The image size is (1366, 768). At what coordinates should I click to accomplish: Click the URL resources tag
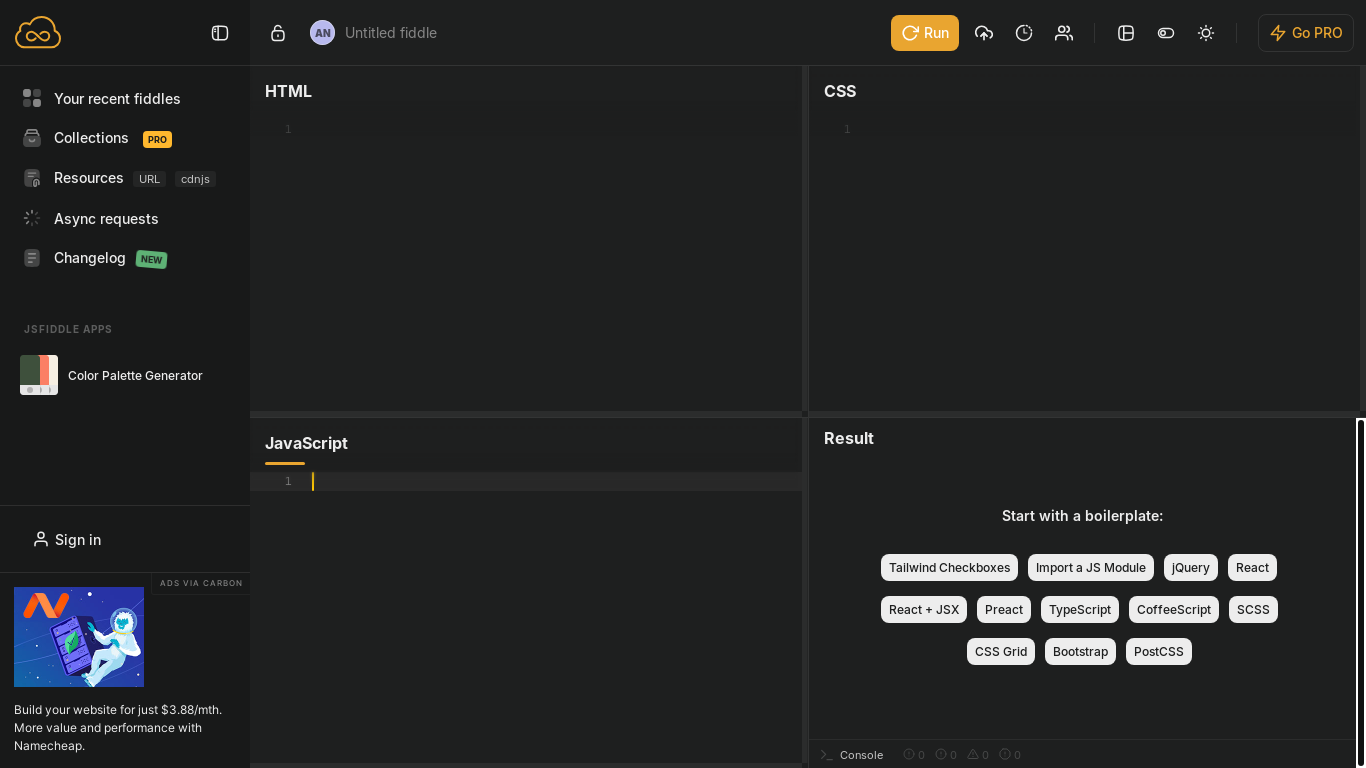tap(149, 179)
